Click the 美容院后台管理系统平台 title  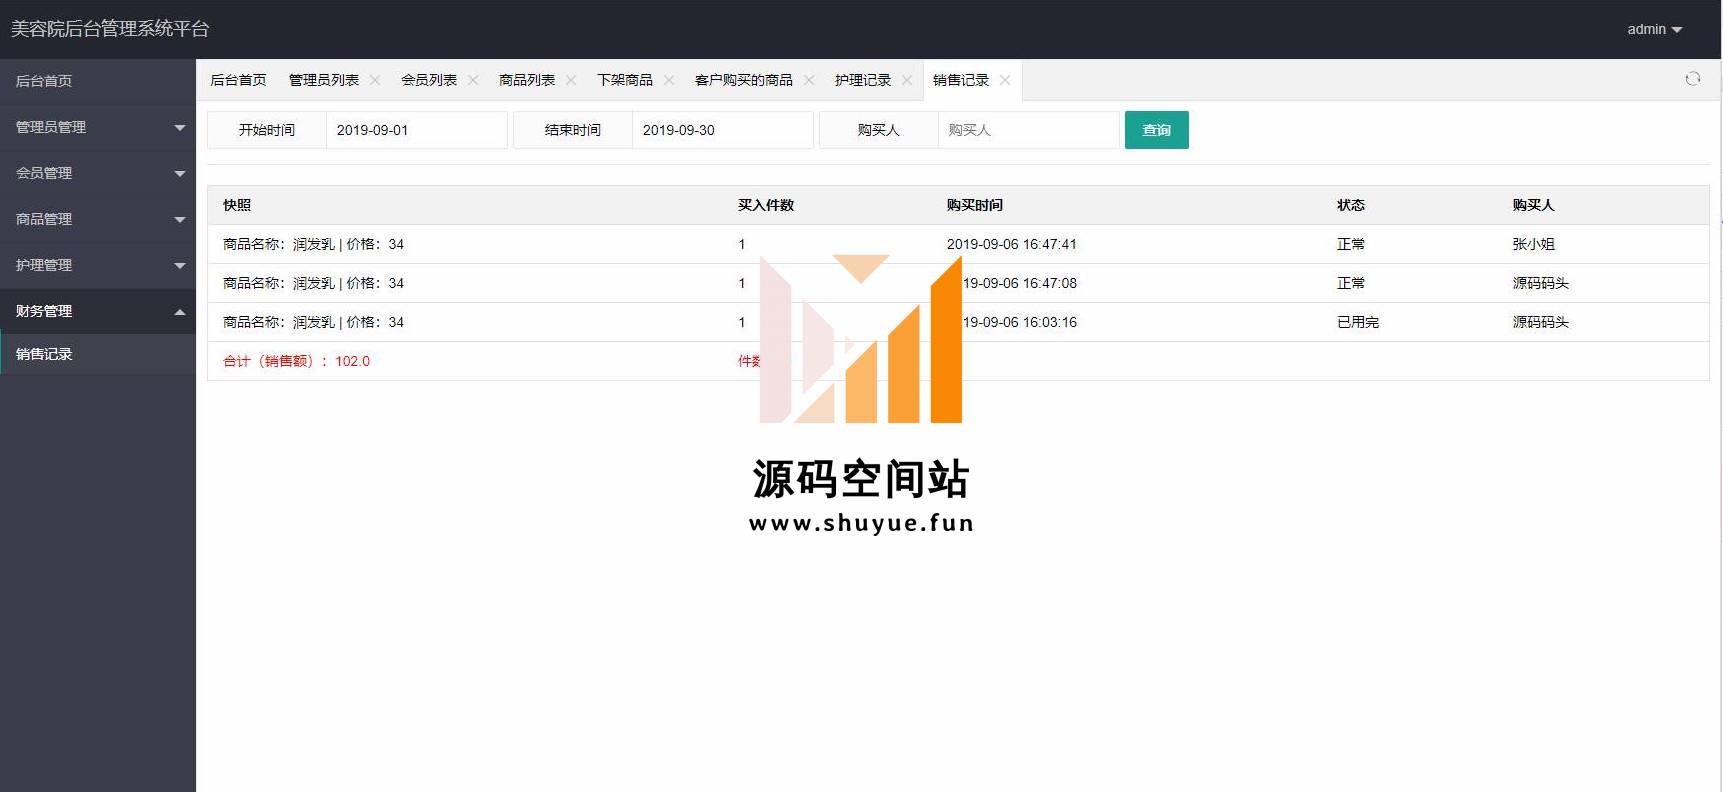[110, 29]
